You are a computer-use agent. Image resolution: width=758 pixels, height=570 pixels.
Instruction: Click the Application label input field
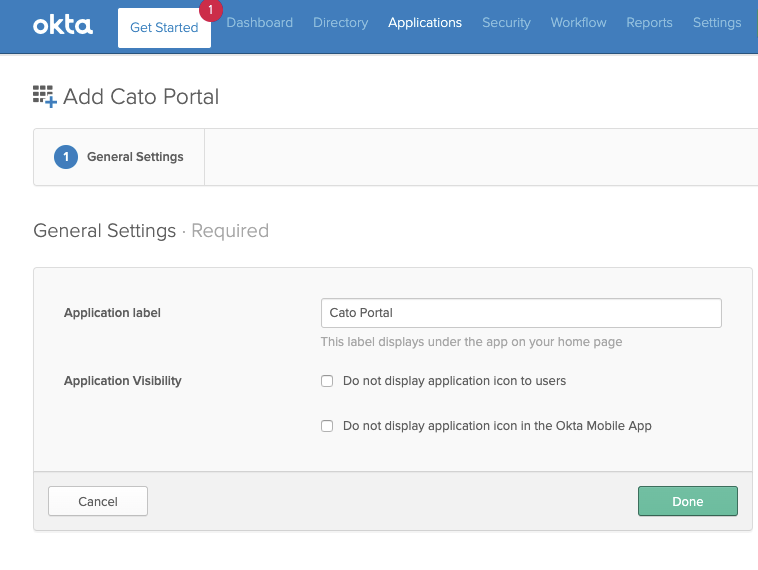(521, 313)
